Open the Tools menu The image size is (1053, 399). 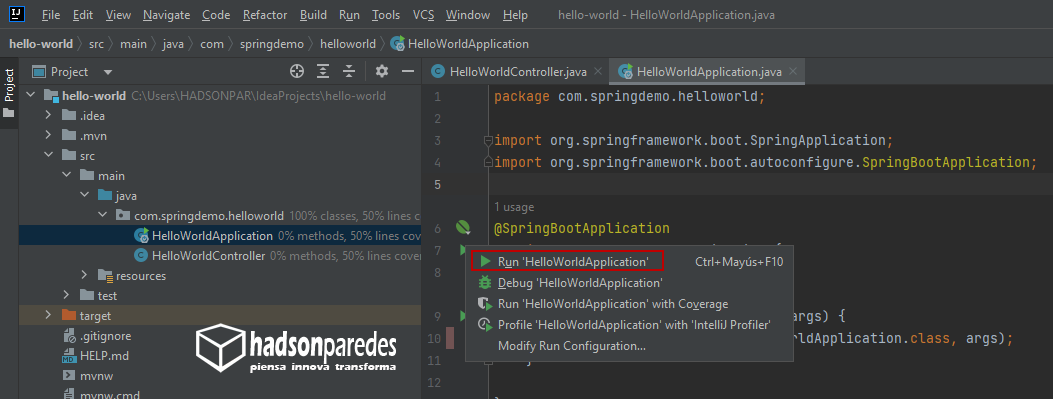pyautogui.click(x=385, y=15)
